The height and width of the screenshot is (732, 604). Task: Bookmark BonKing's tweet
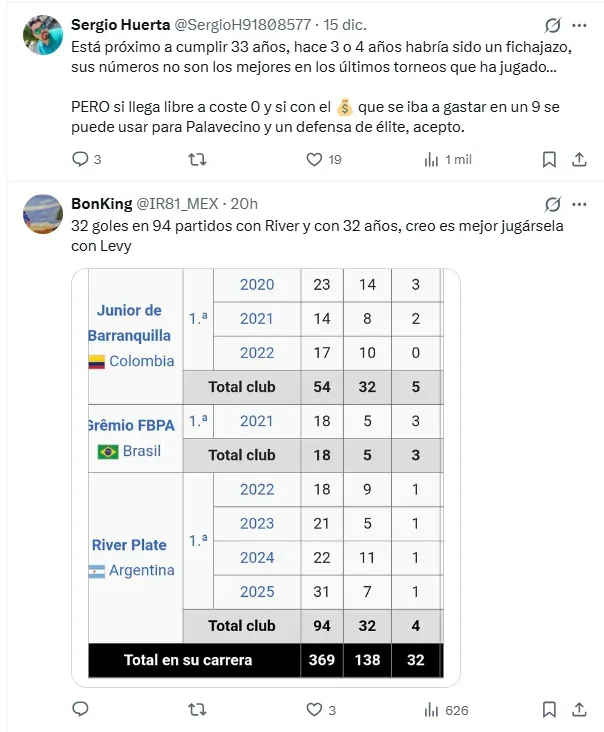[549, 710]
